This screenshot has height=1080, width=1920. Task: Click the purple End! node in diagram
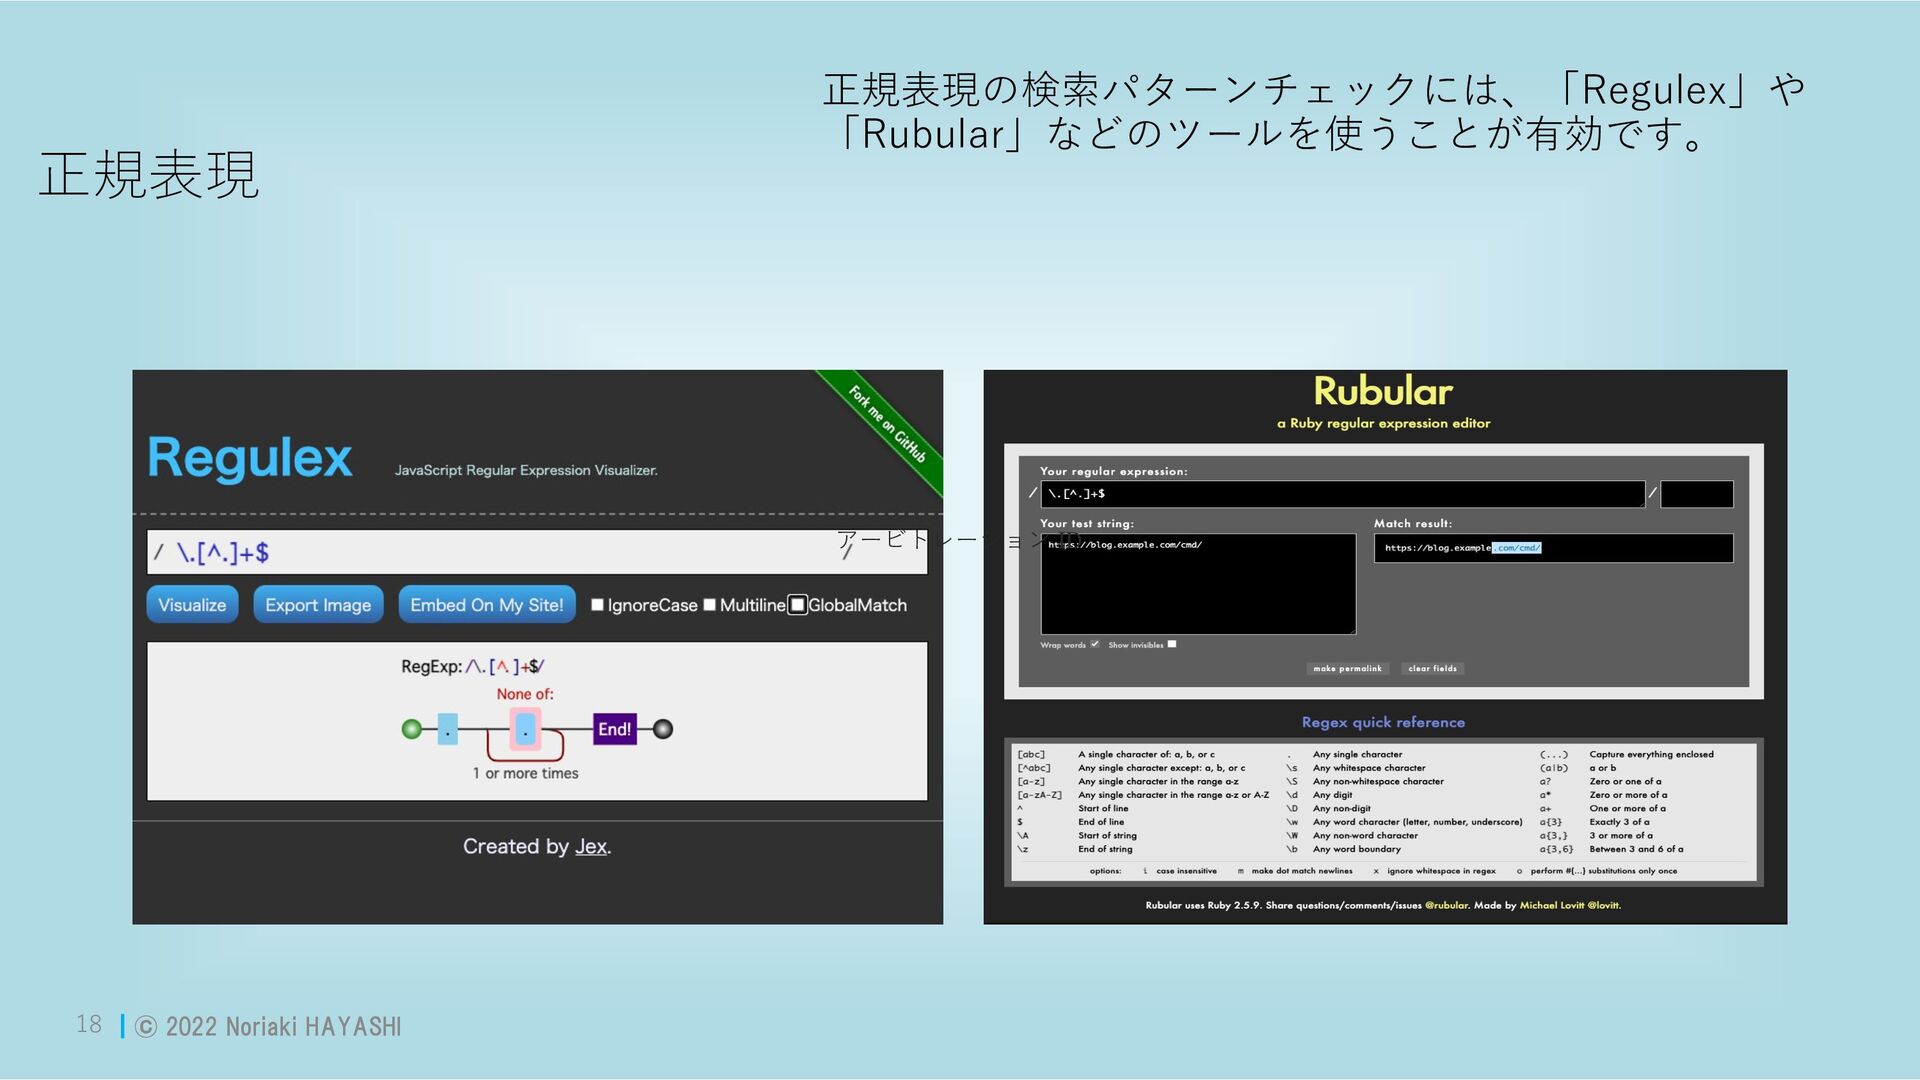pyautogui.click(x=614, y=729)
